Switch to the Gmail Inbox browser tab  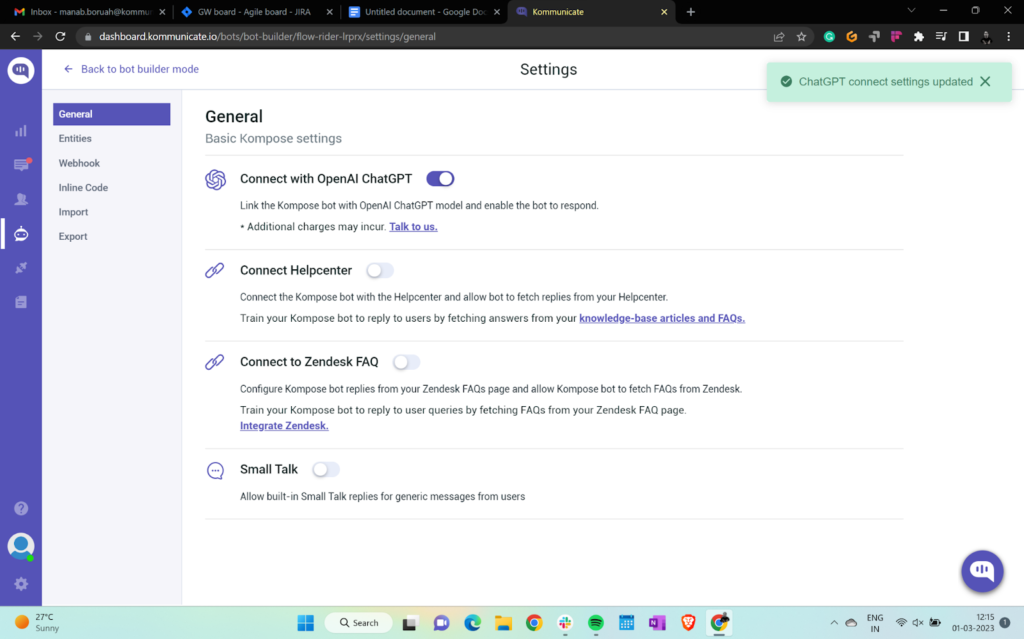tap(89, 12)
